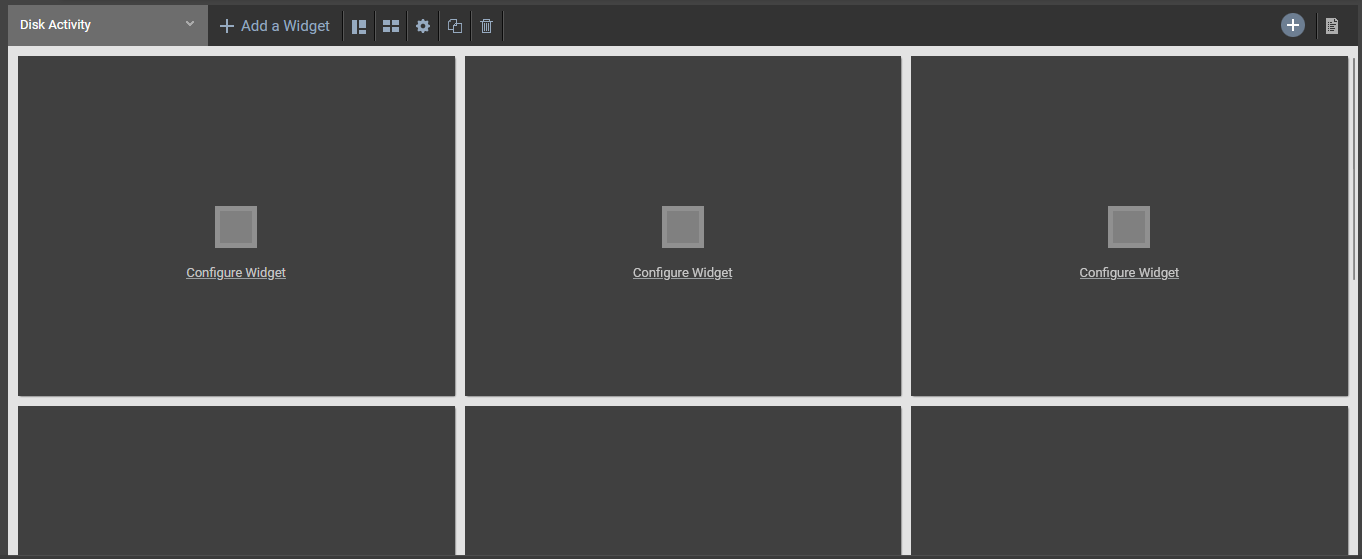Open the asymmetric dashboard layout icon
The height and width of the screenshot is (559, 1362).
(359, 26)
